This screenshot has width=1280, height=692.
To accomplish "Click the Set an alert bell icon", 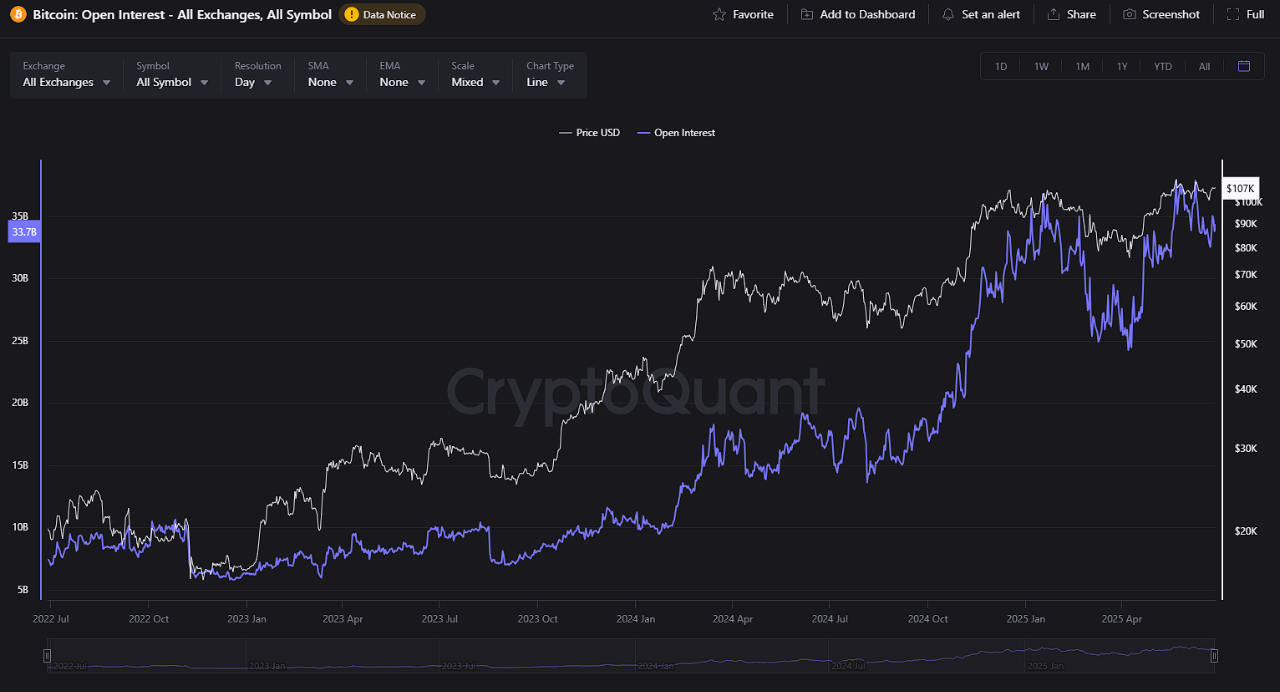I will point(948,15).
